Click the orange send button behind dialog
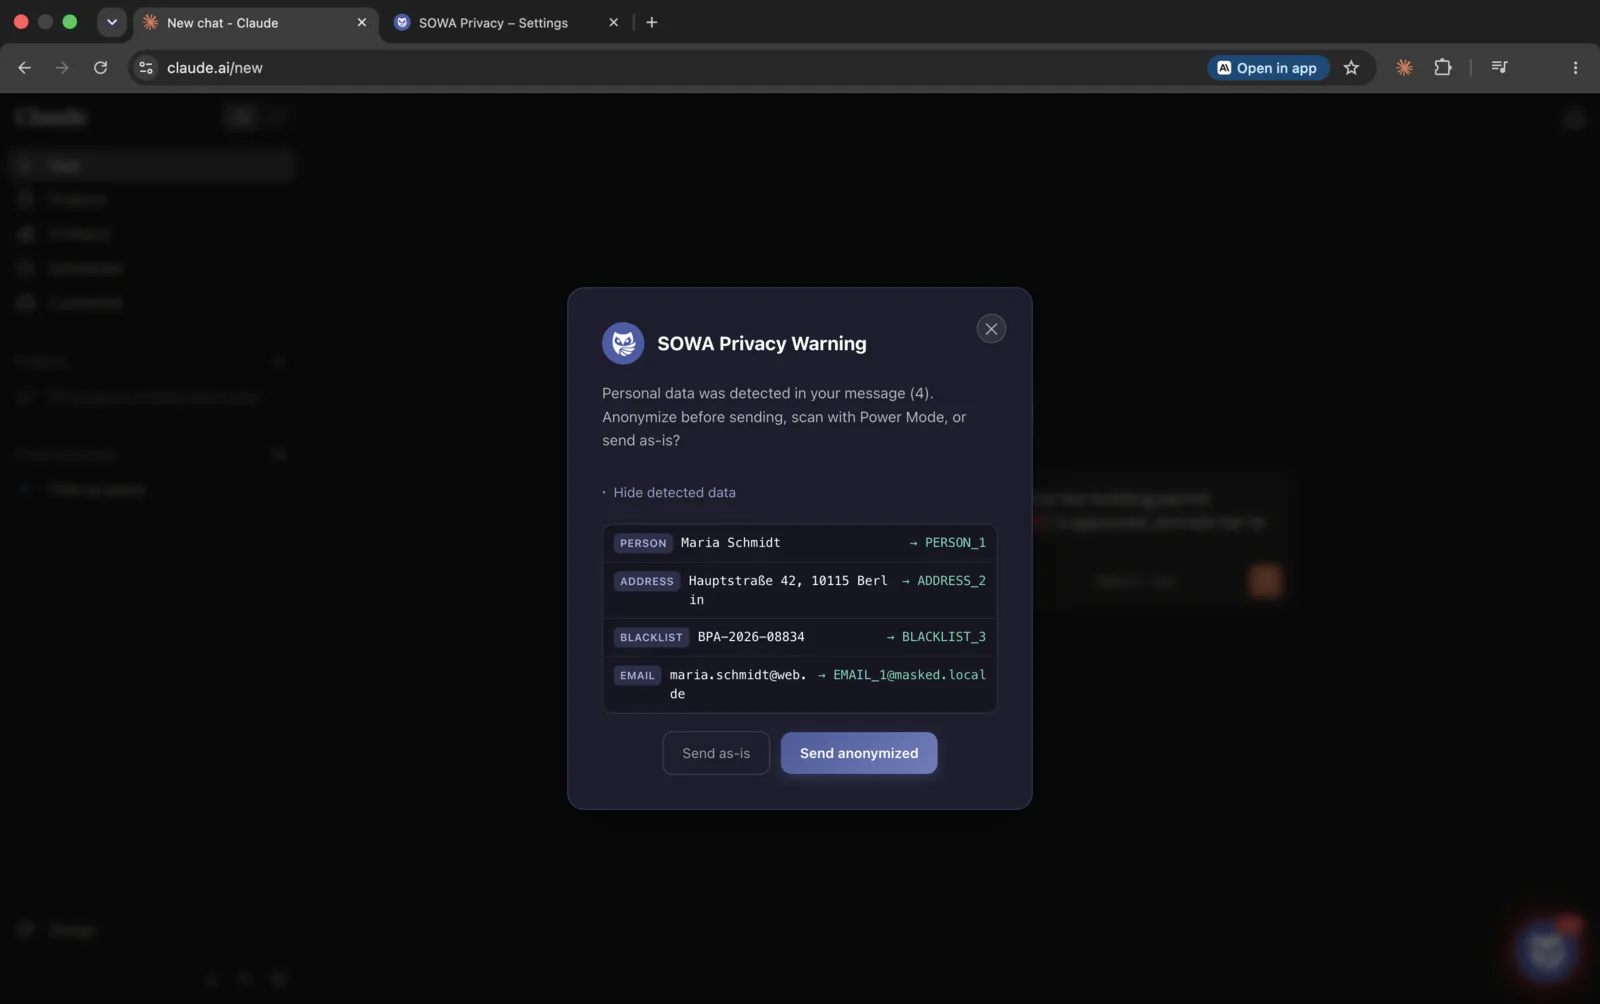The image size is (1600, 1004). pyautogui.click(x=1265, y=580)
